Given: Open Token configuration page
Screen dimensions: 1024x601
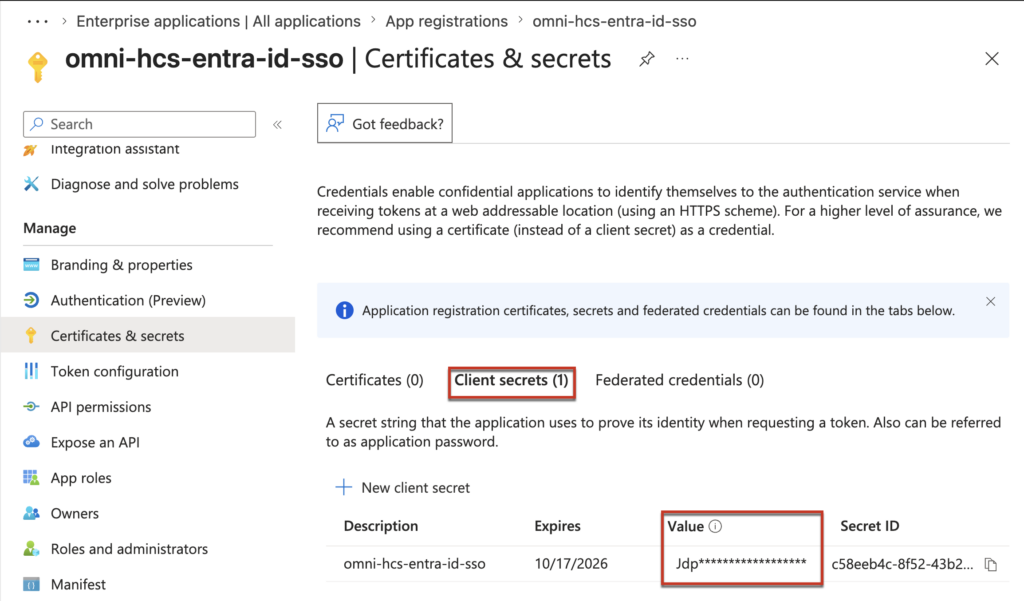Looking at the screenshot, I should pos(114,371).
